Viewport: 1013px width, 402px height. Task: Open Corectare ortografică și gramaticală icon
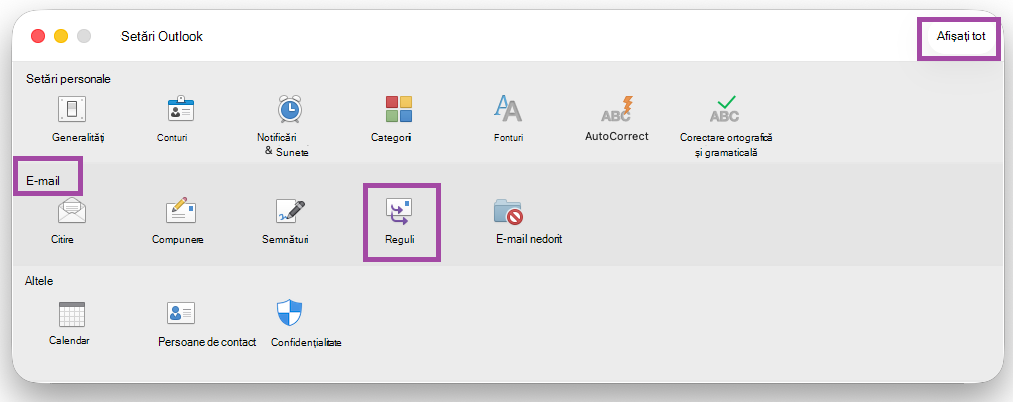click(726, 109)
